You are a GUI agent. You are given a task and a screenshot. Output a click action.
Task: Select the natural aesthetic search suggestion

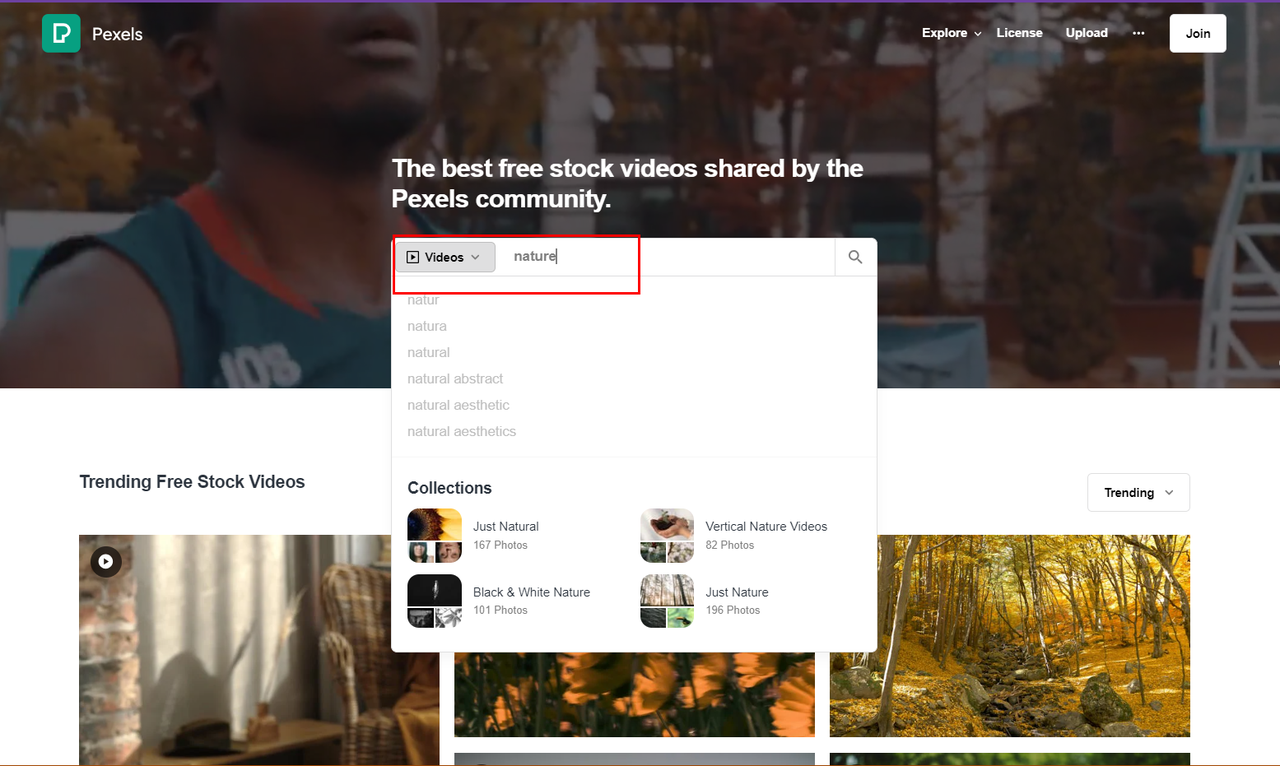(458, 405)
